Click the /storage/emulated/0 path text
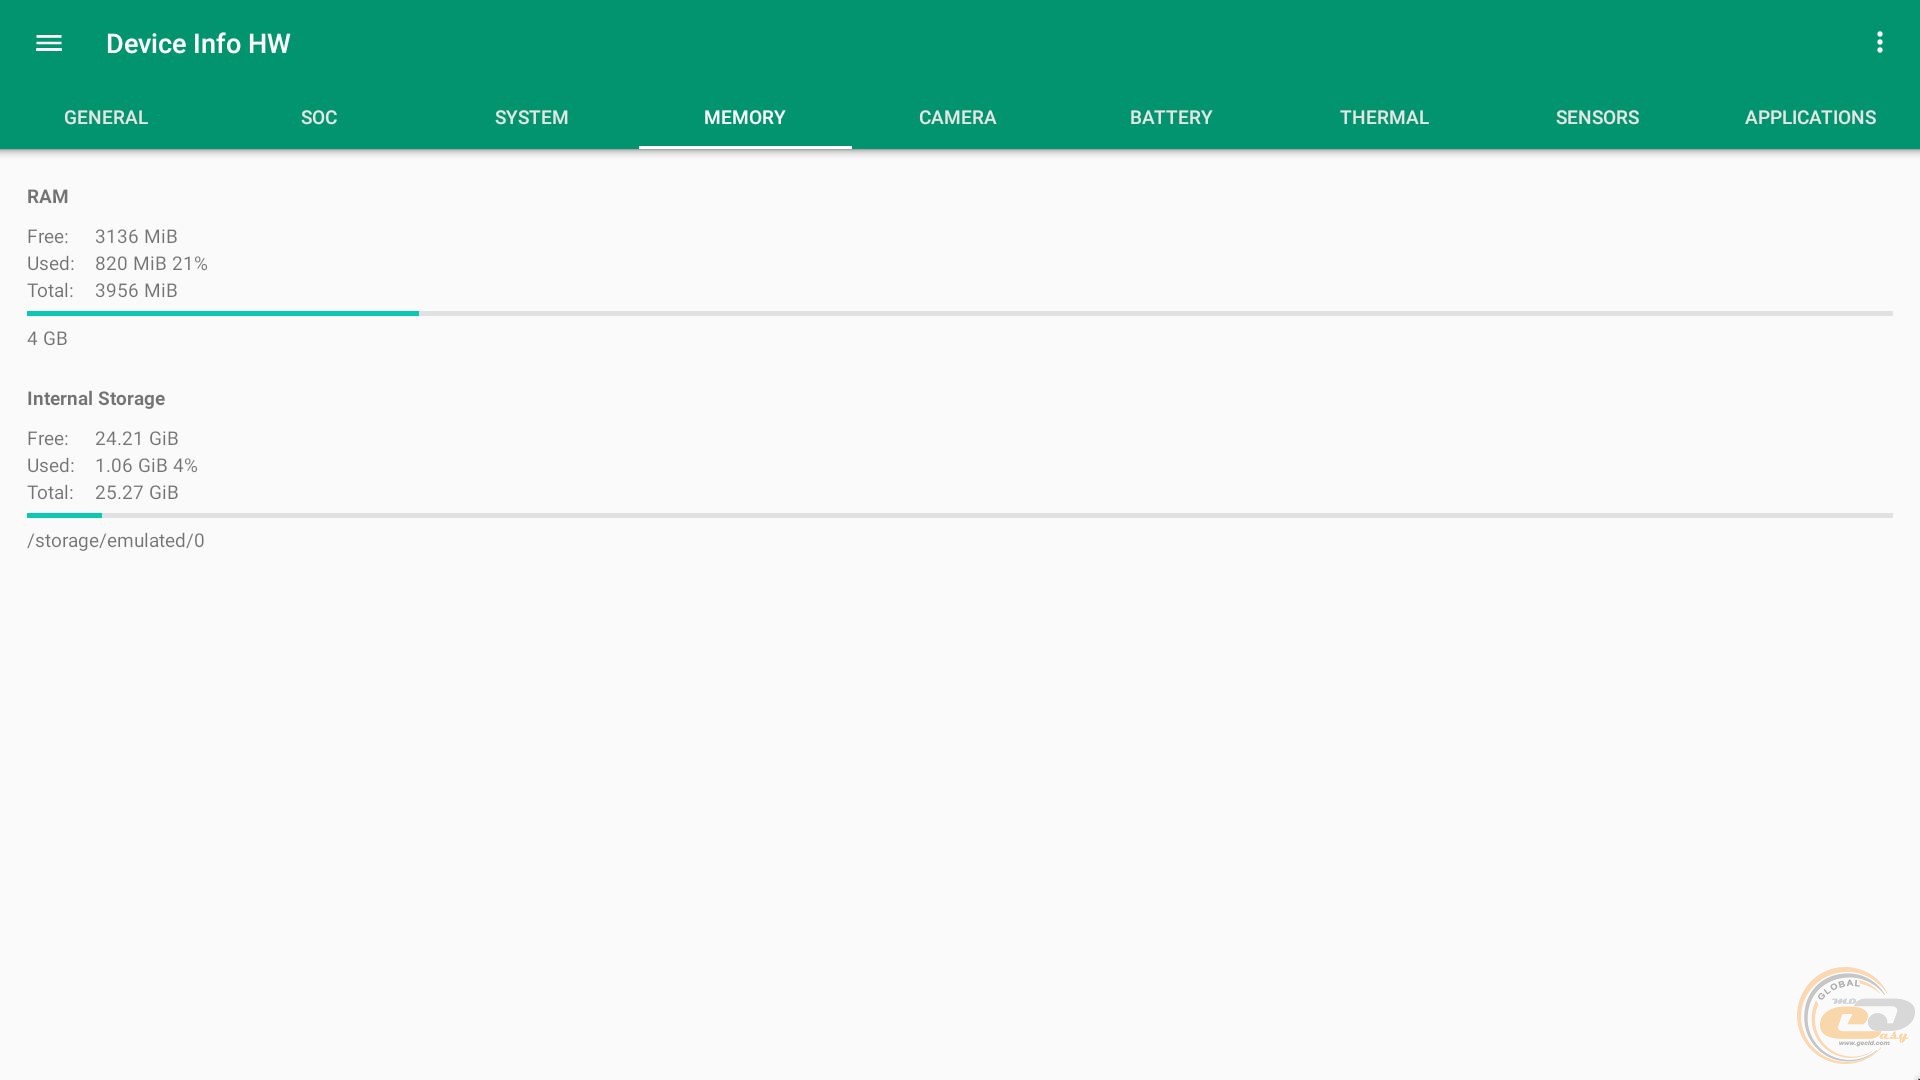This screenshot has height=1080, width=1920. (116, 541)
